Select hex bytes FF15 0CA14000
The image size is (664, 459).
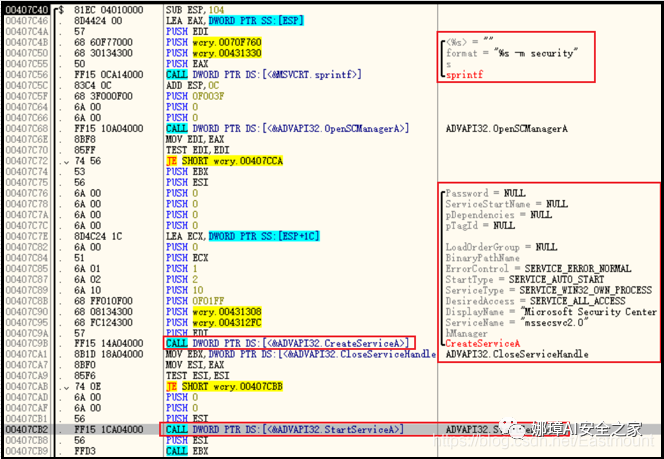108,75
